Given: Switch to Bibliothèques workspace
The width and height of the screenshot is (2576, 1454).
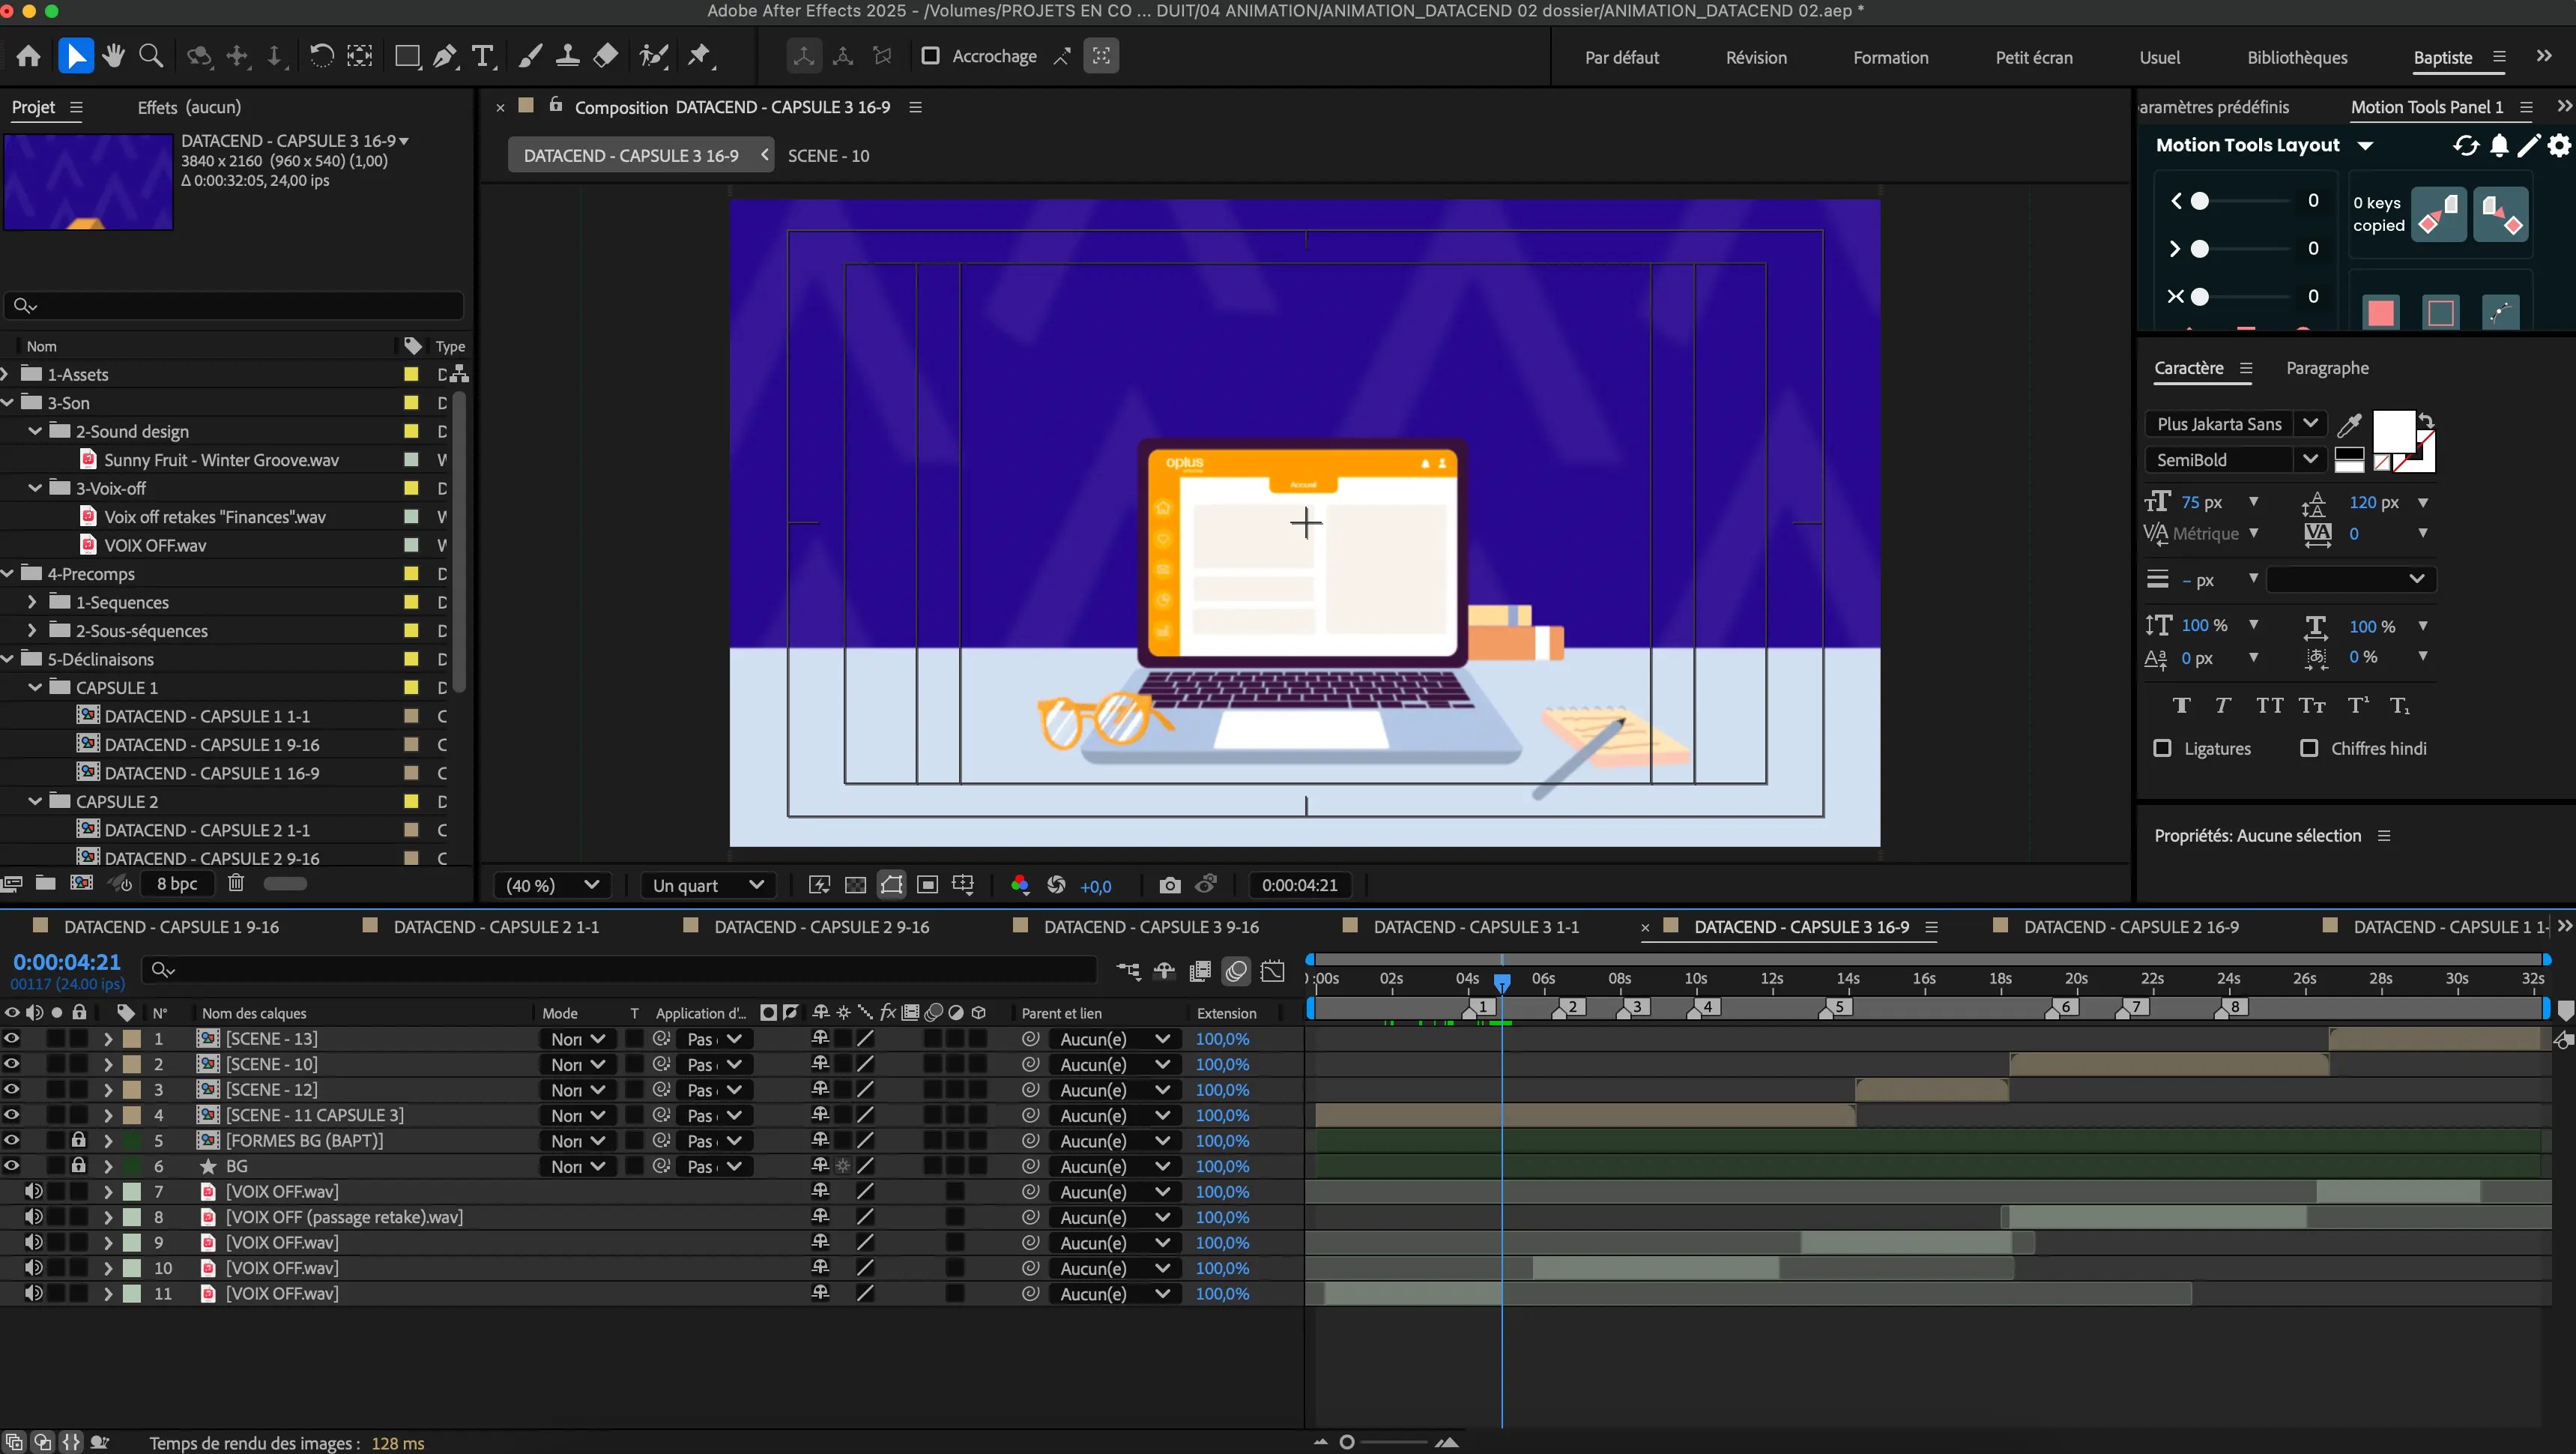Looking at the screenshot, I should point(2297,58).
